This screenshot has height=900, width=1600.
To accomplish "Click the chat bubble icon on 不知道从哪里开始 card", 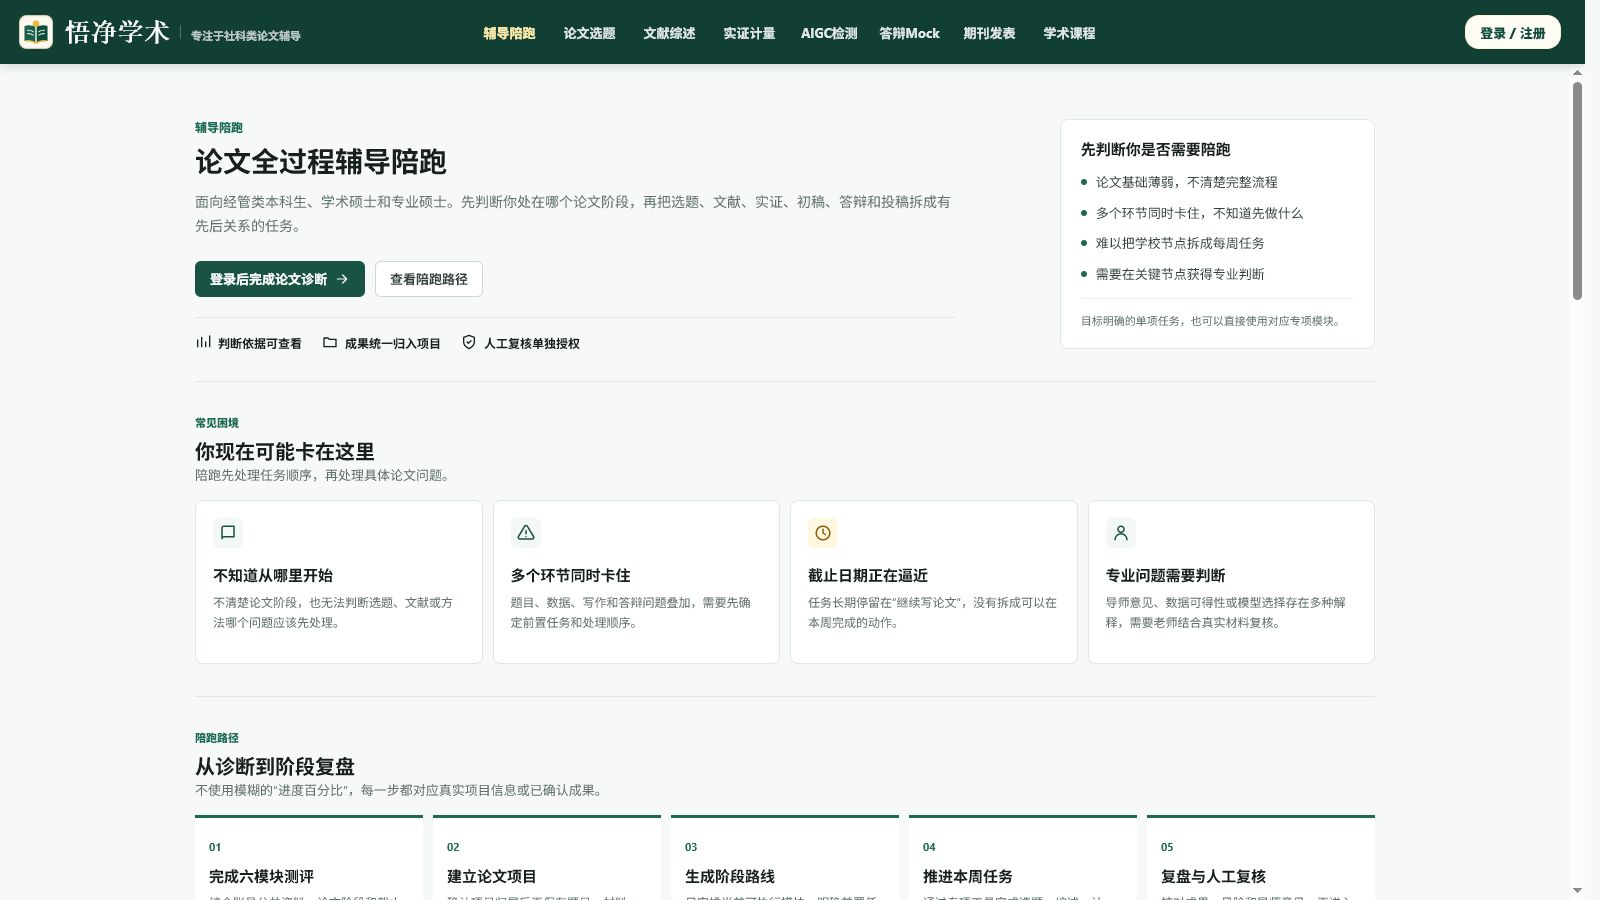I will (x=228, y=533).
